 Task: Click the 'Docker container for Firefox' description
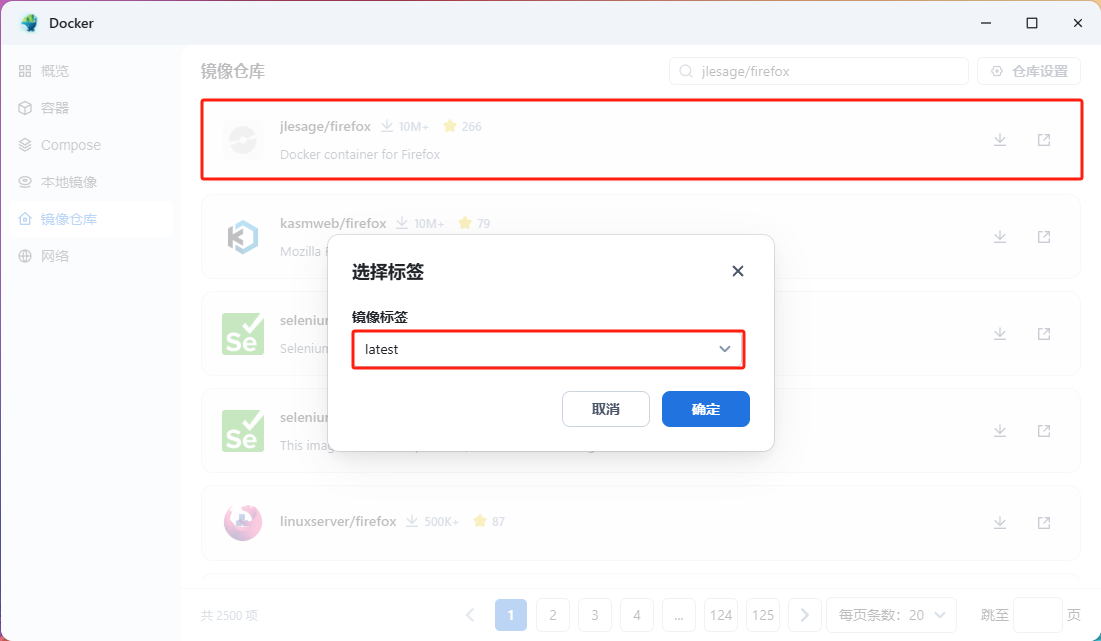pos(360,154)
